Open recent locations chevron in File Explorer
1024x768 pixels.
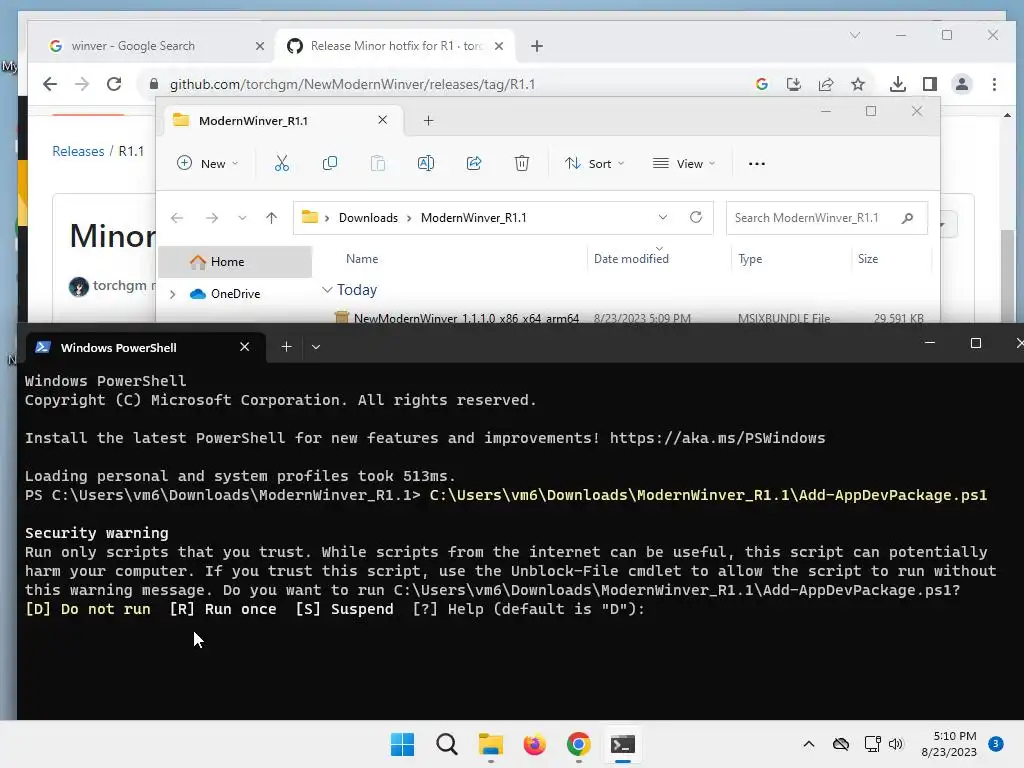pos(242,218)
